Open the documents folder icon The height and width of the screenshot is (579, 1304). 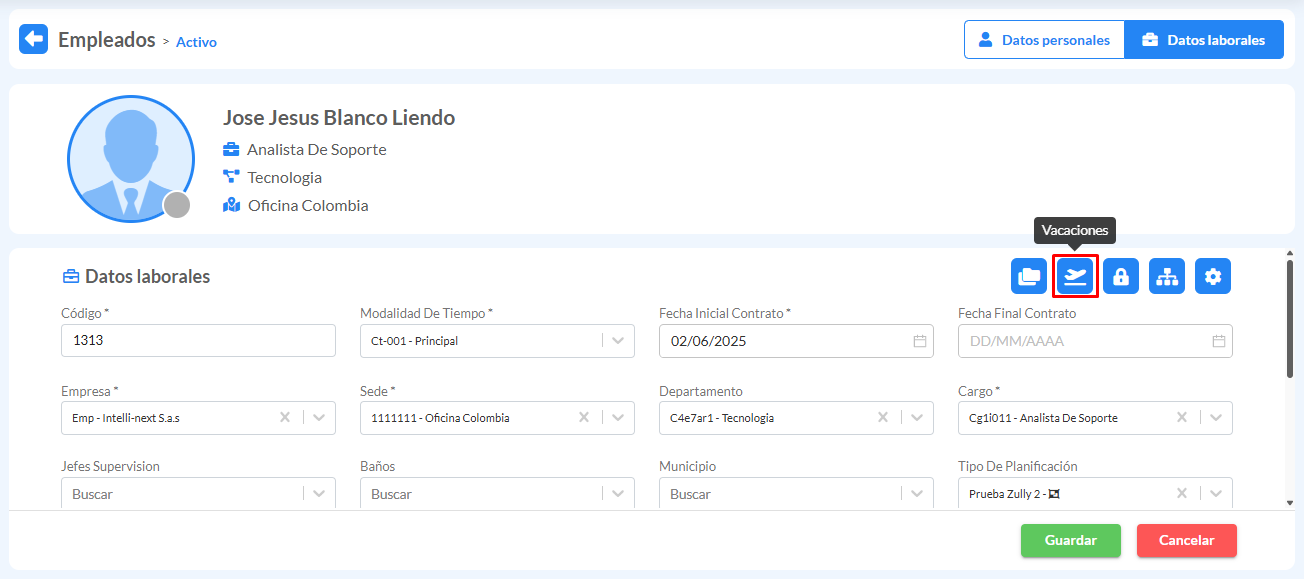pos(1028,277)
